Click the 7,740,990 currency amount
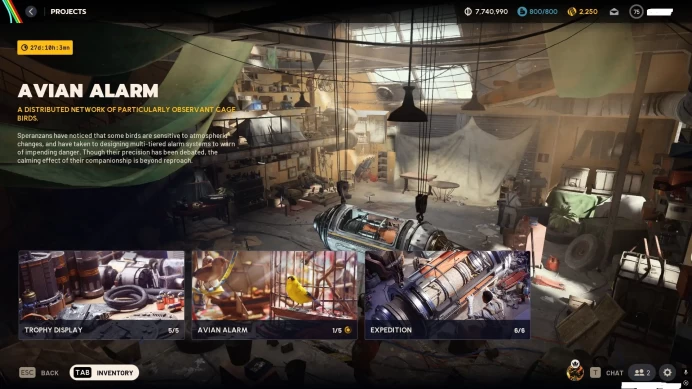 click(x=491, y=11)
